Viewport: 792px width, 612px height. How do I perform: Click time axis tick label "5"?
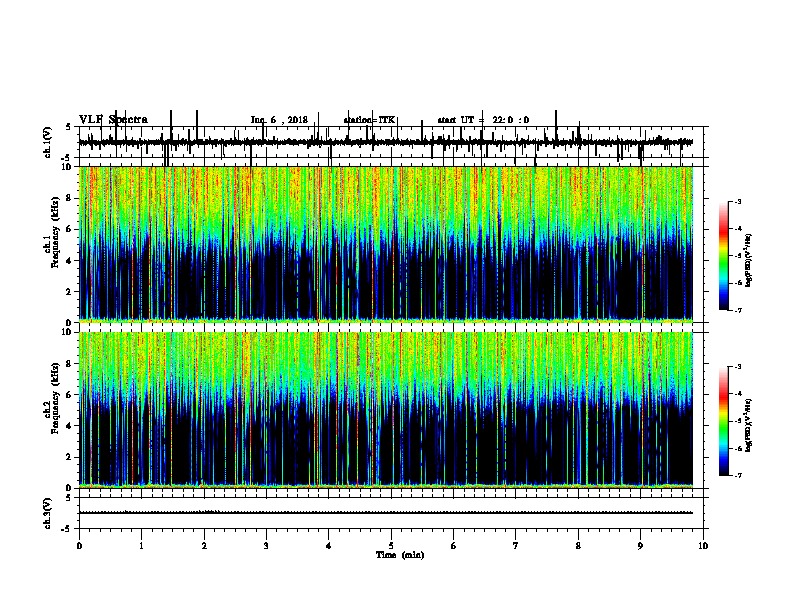(x=391, y=546)
